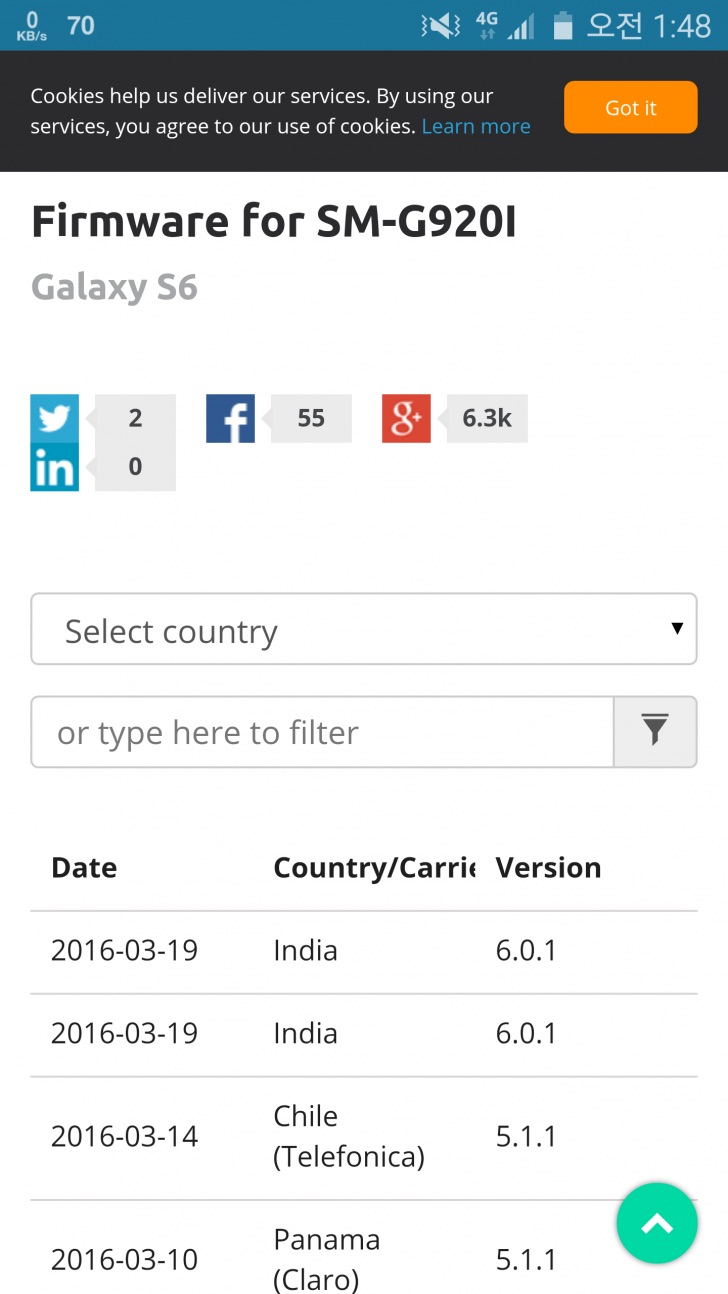This screenshot has height=1294, width=728.
Task: Click the Facebook share icon
Action: pyautogui.click(x=230, y=418)
